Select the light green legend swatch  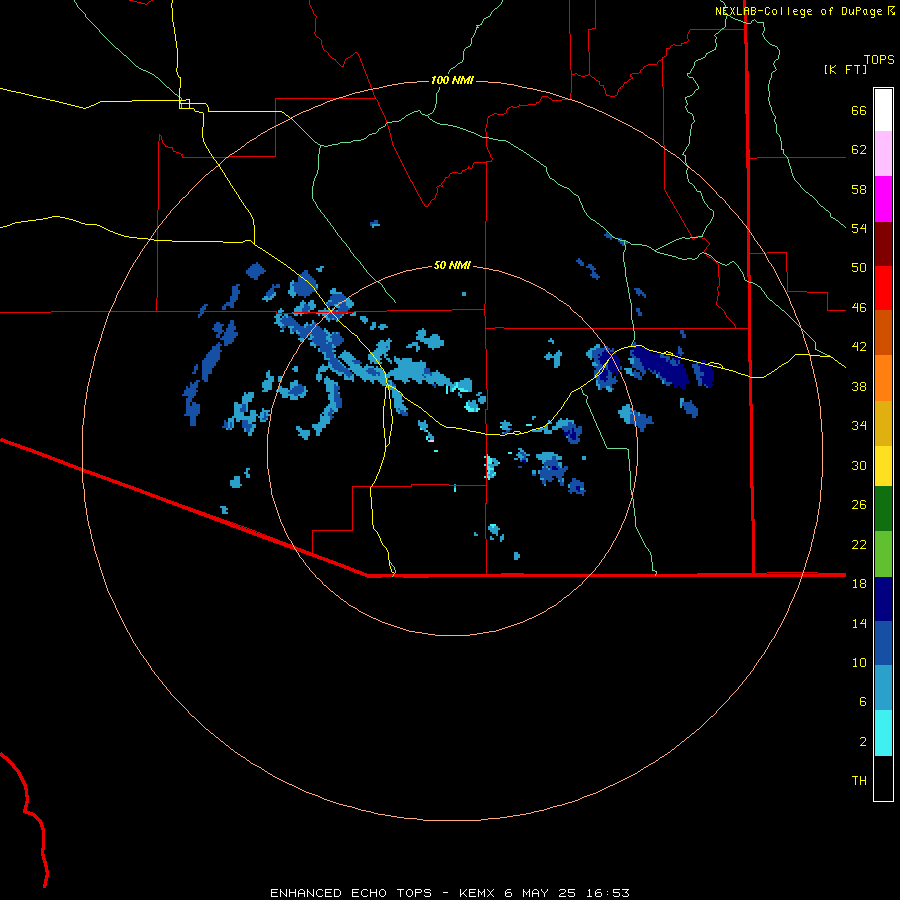click(883, 554)
